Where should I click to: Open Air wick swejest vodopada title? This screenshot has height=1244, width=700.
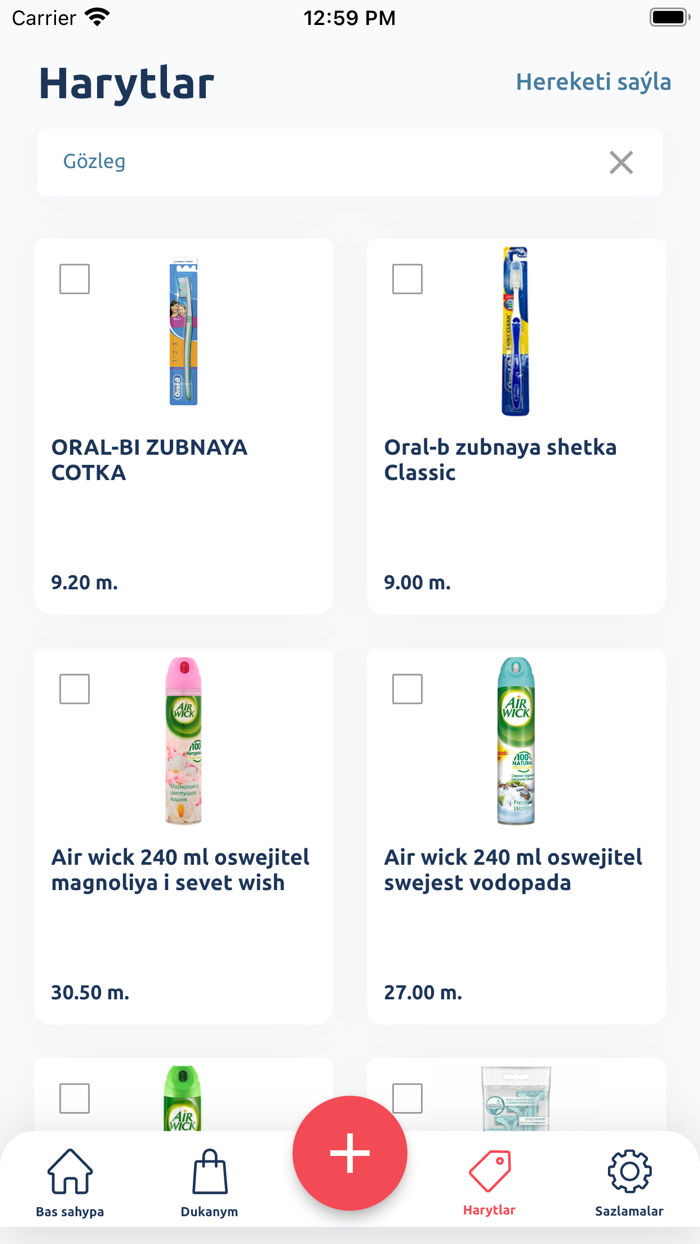(513, 870)
